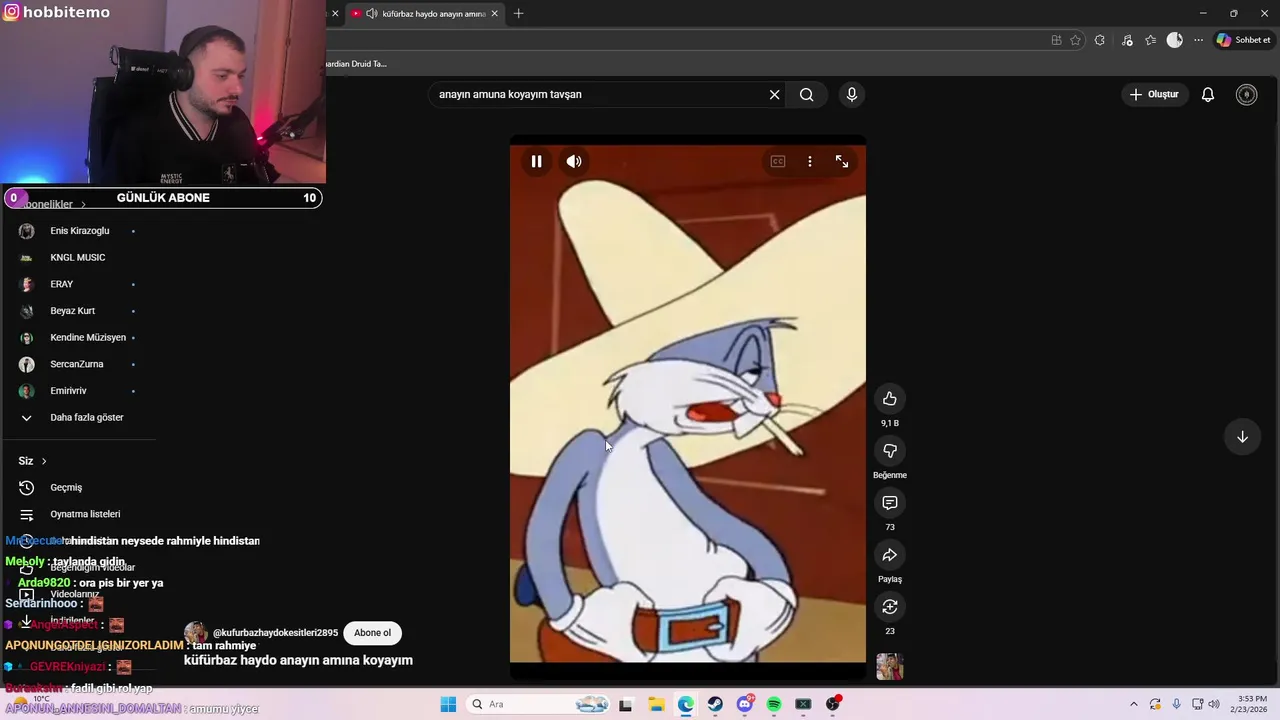
Task: Open browser extensions puzzle icon
Action: point(1100,40)
